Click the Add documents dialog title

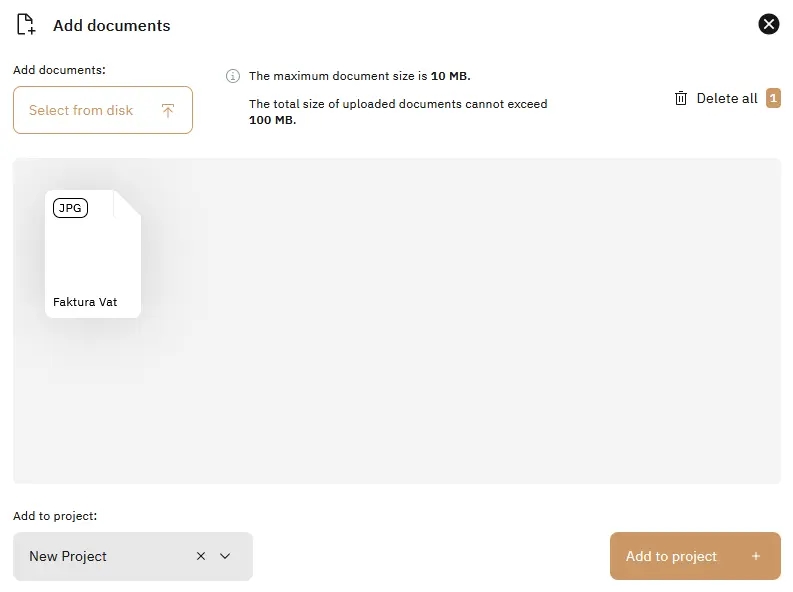tap(111, 25)
